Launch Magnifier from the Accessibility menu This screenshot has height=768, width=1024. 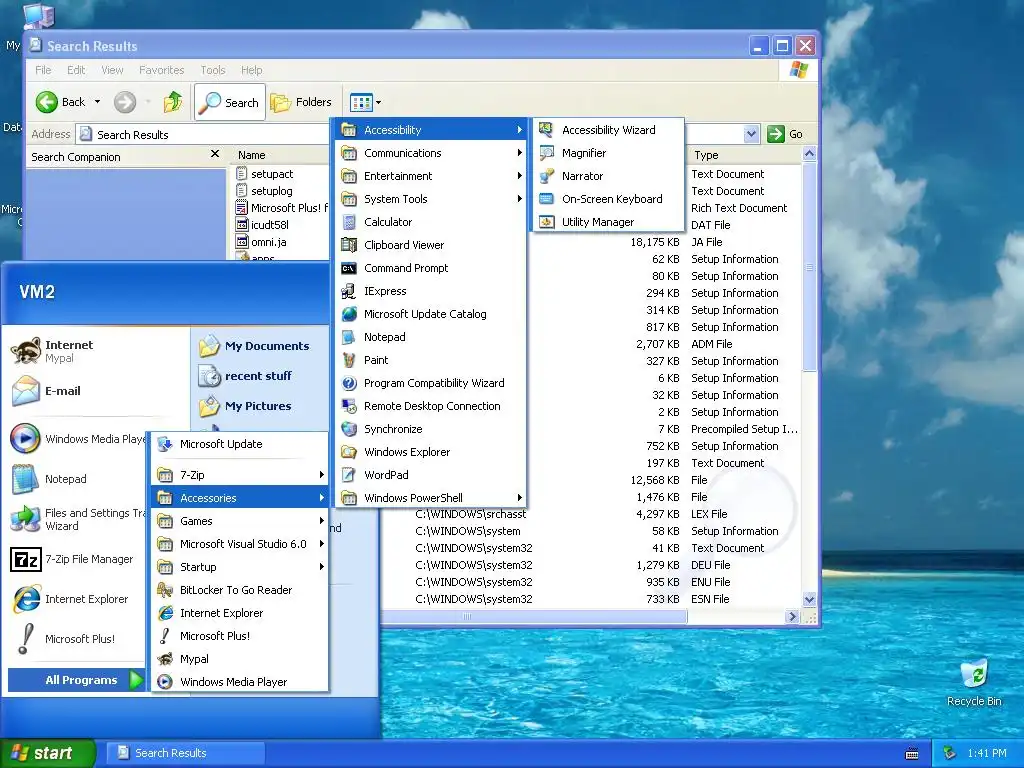(x=608, y=153)
